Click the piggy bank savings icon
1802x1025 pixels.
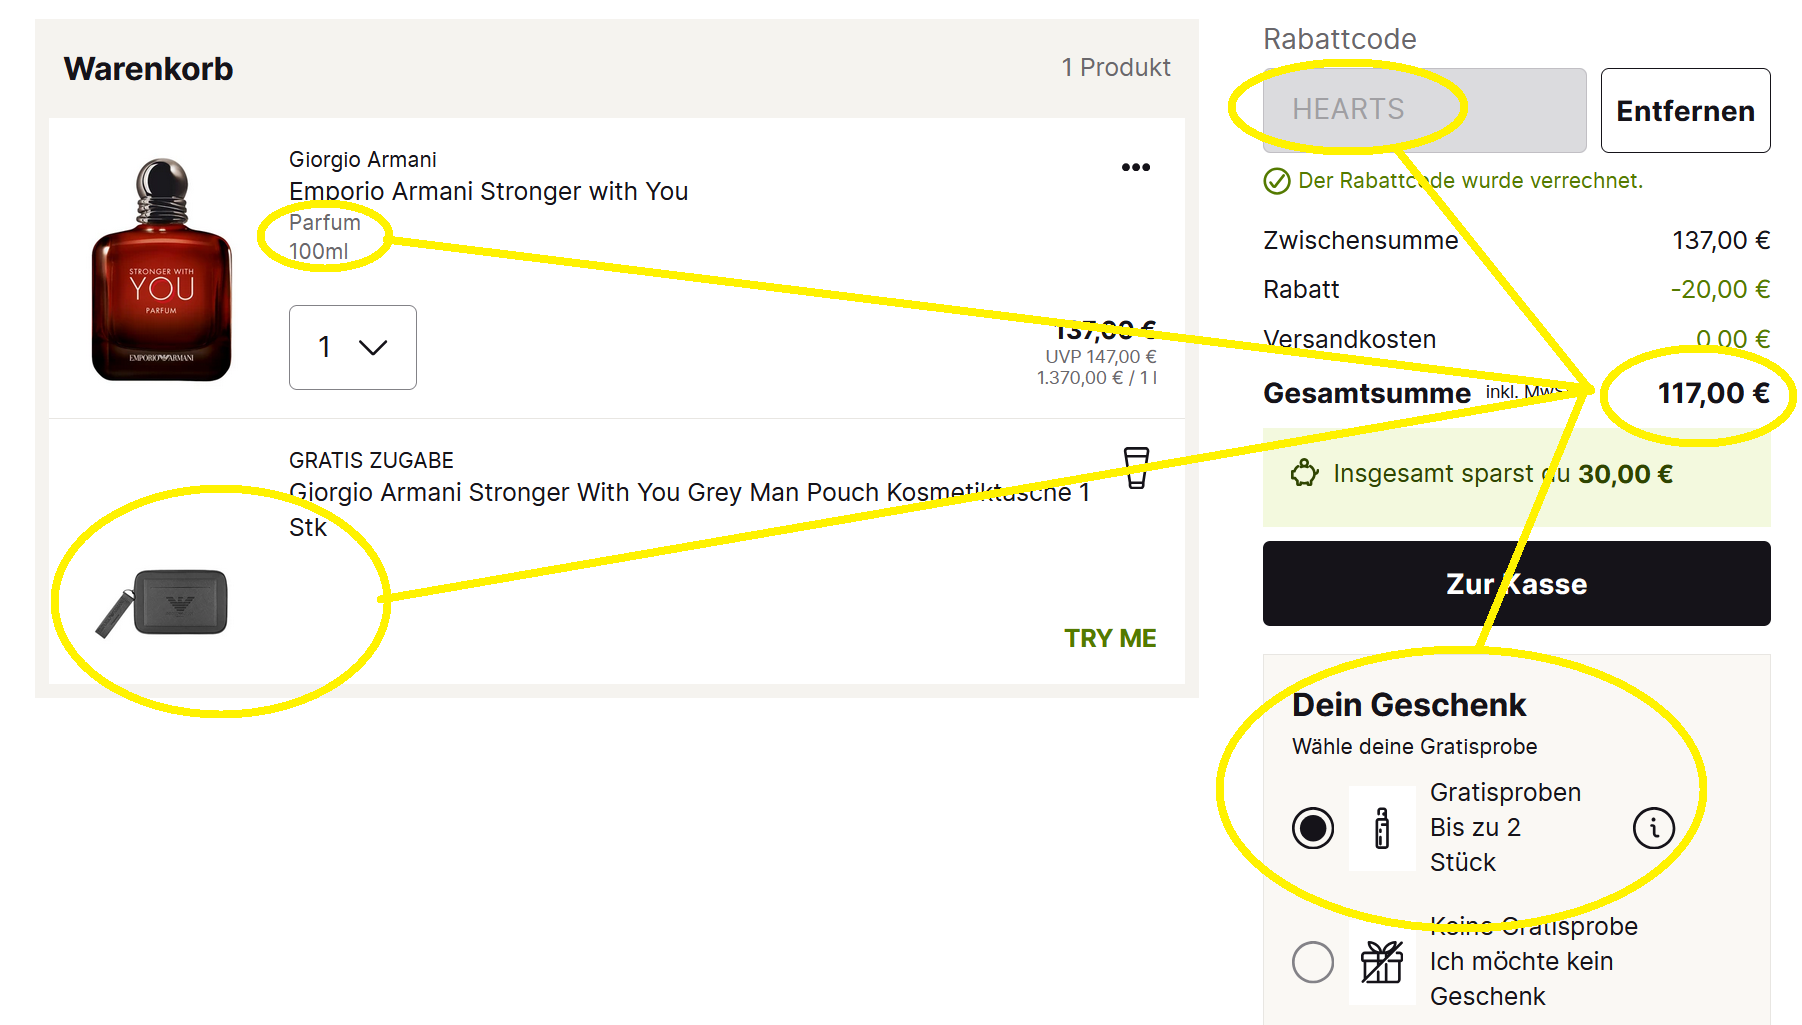1304,474
